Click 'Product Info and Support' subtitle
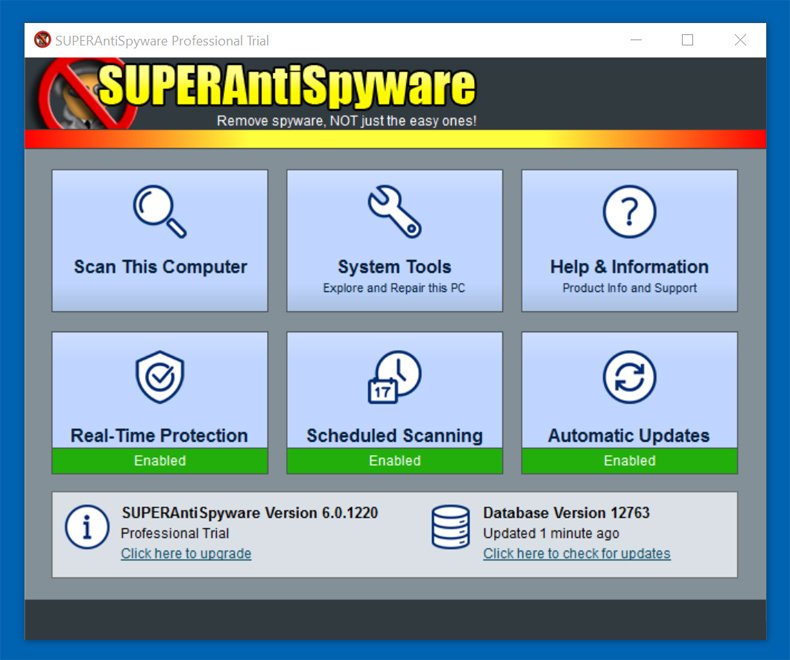The width and height of the screenshot is (790, 660). (x=629, y=288)
